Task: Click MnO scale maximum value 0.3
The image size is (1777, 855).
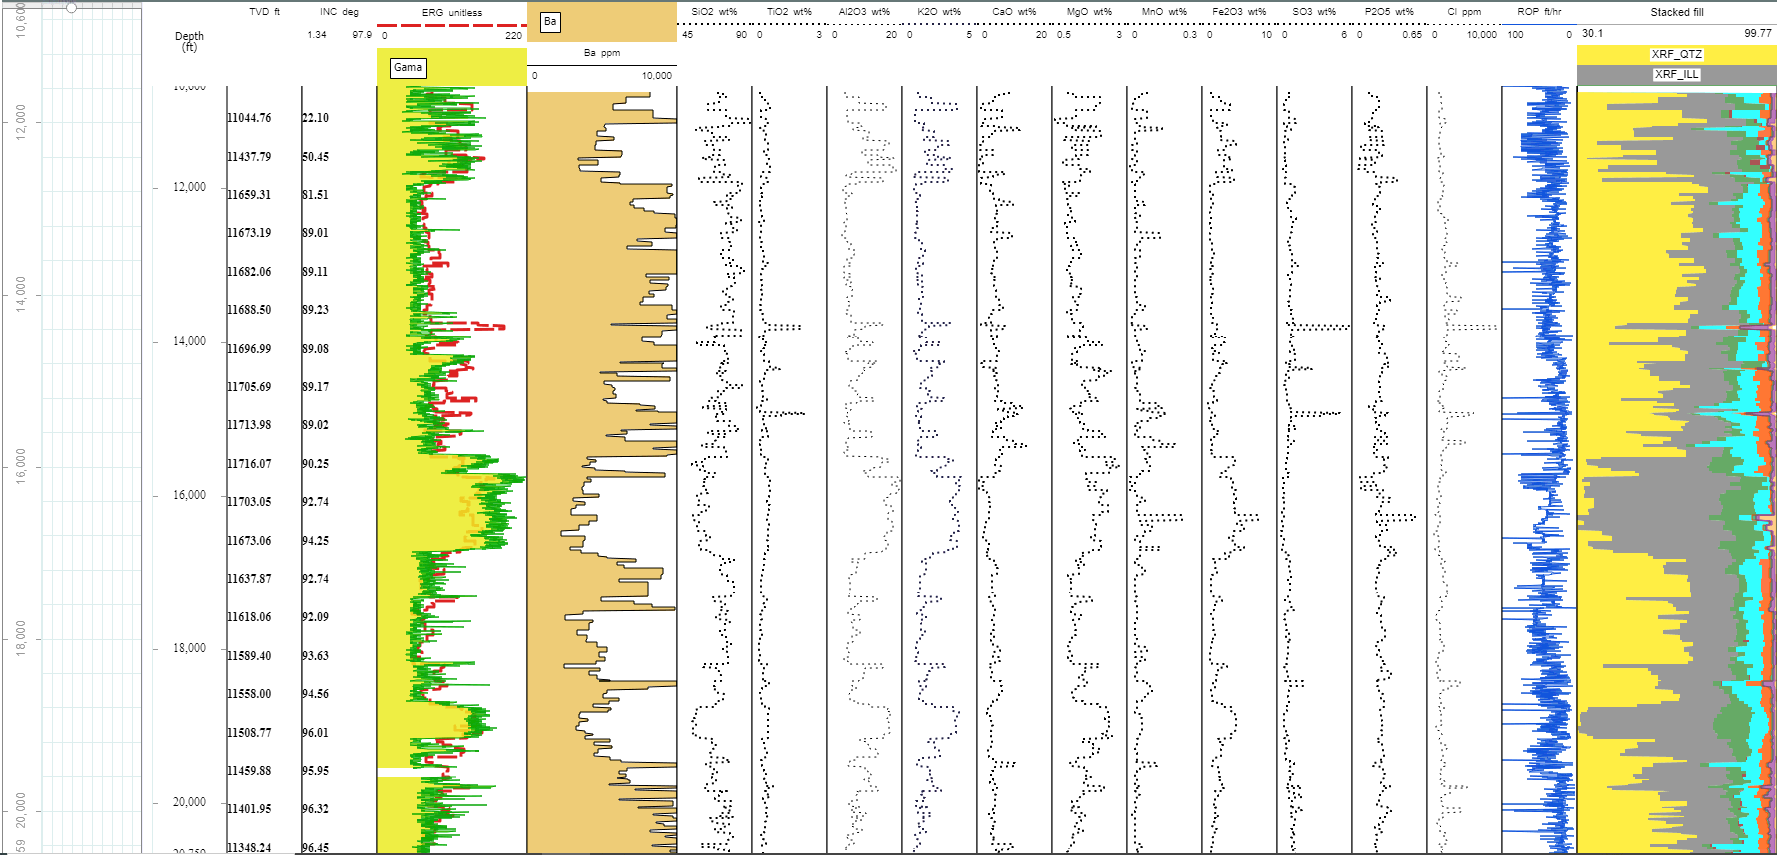Action: coord(1189,35)
